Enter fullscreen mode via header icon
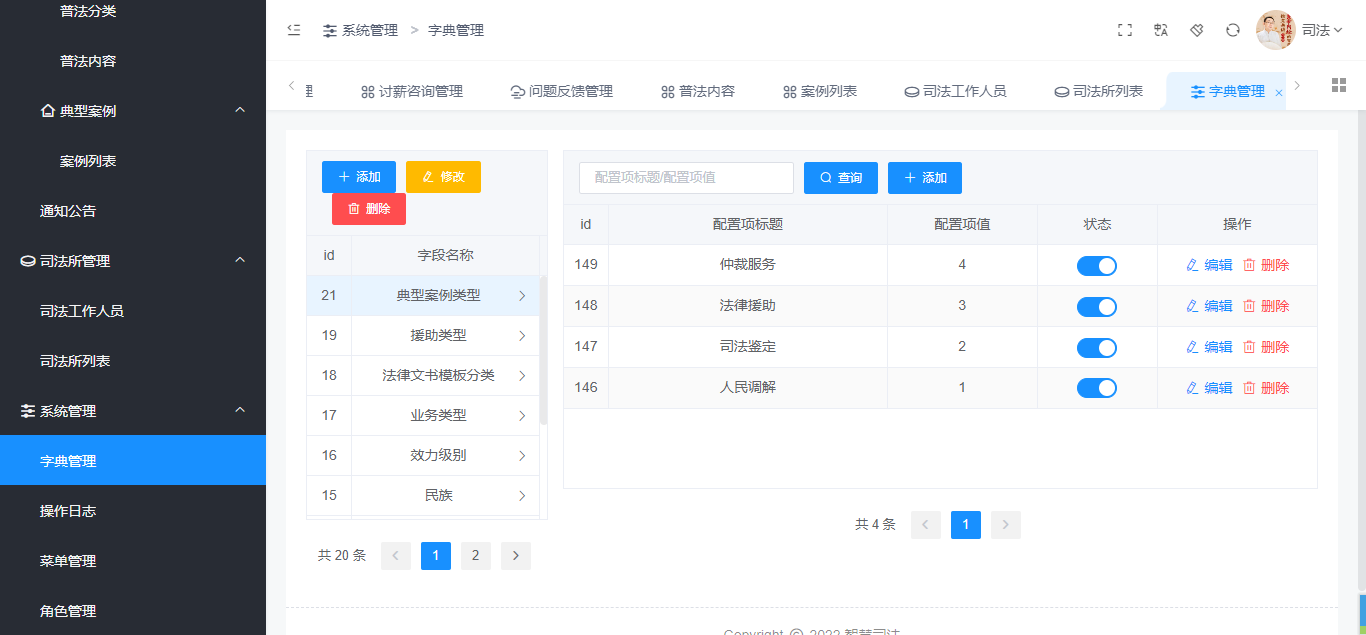The width and height of the screenshot is (1366, 635). [1125, 30]
